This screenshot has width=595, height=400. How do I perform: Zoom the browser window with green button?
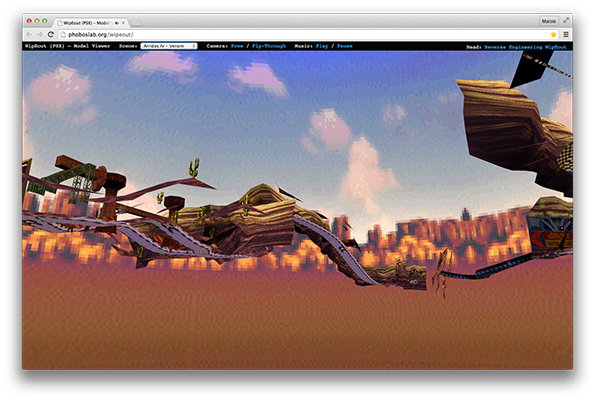[x=44, y=21]
